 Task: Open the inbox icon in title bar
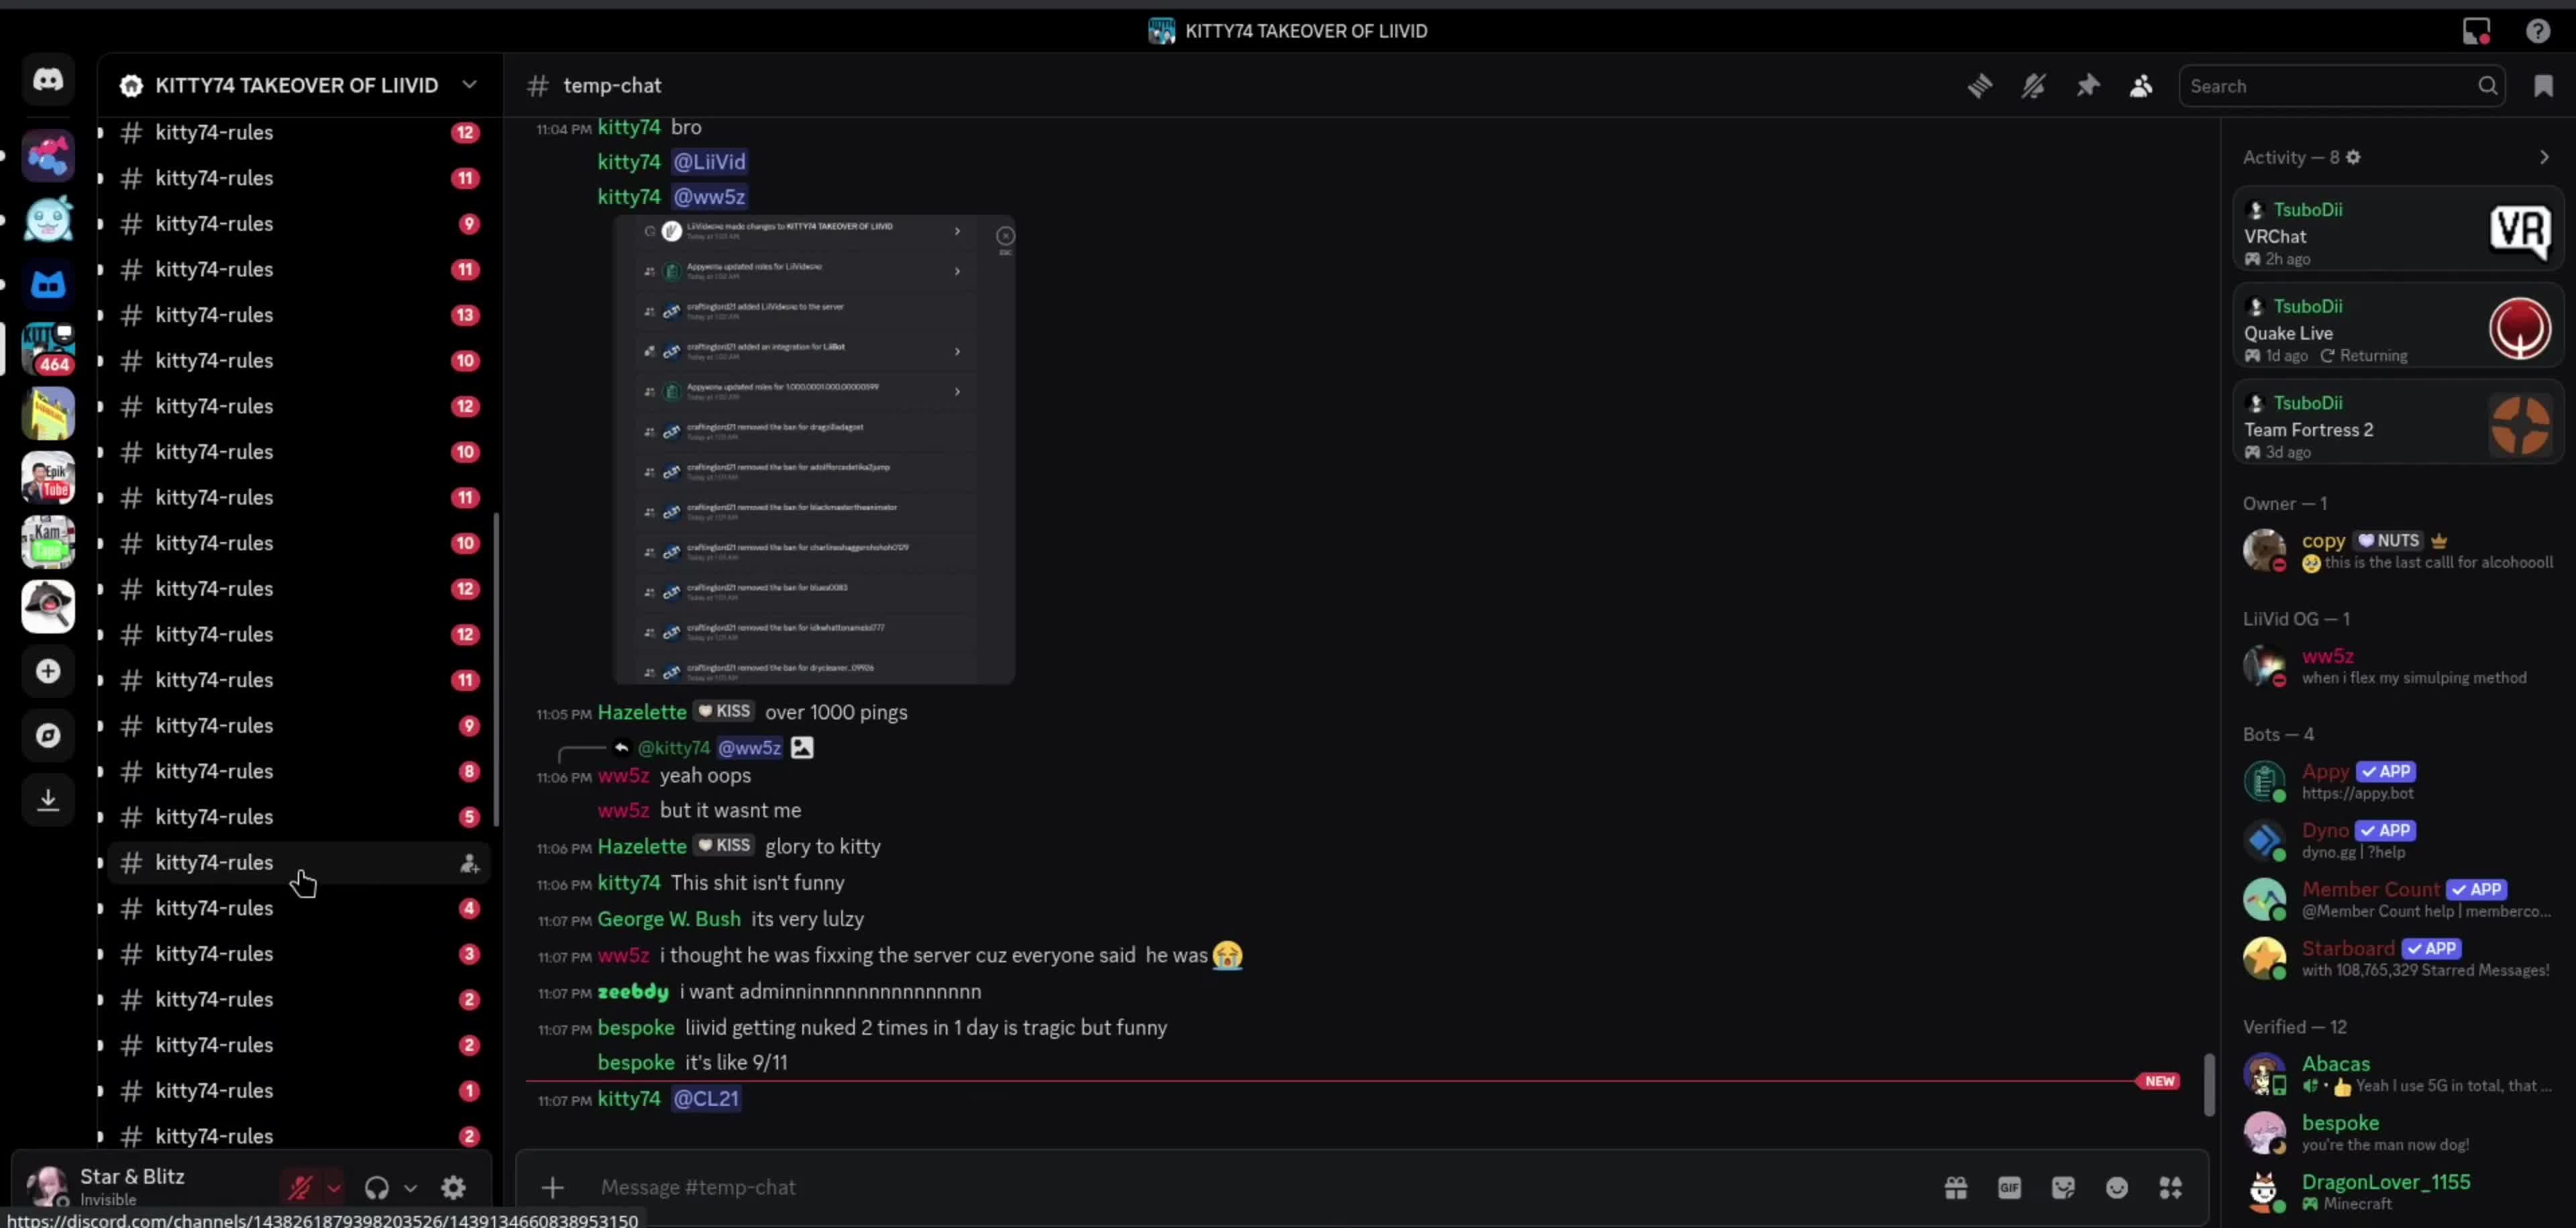coord(2476,31)
